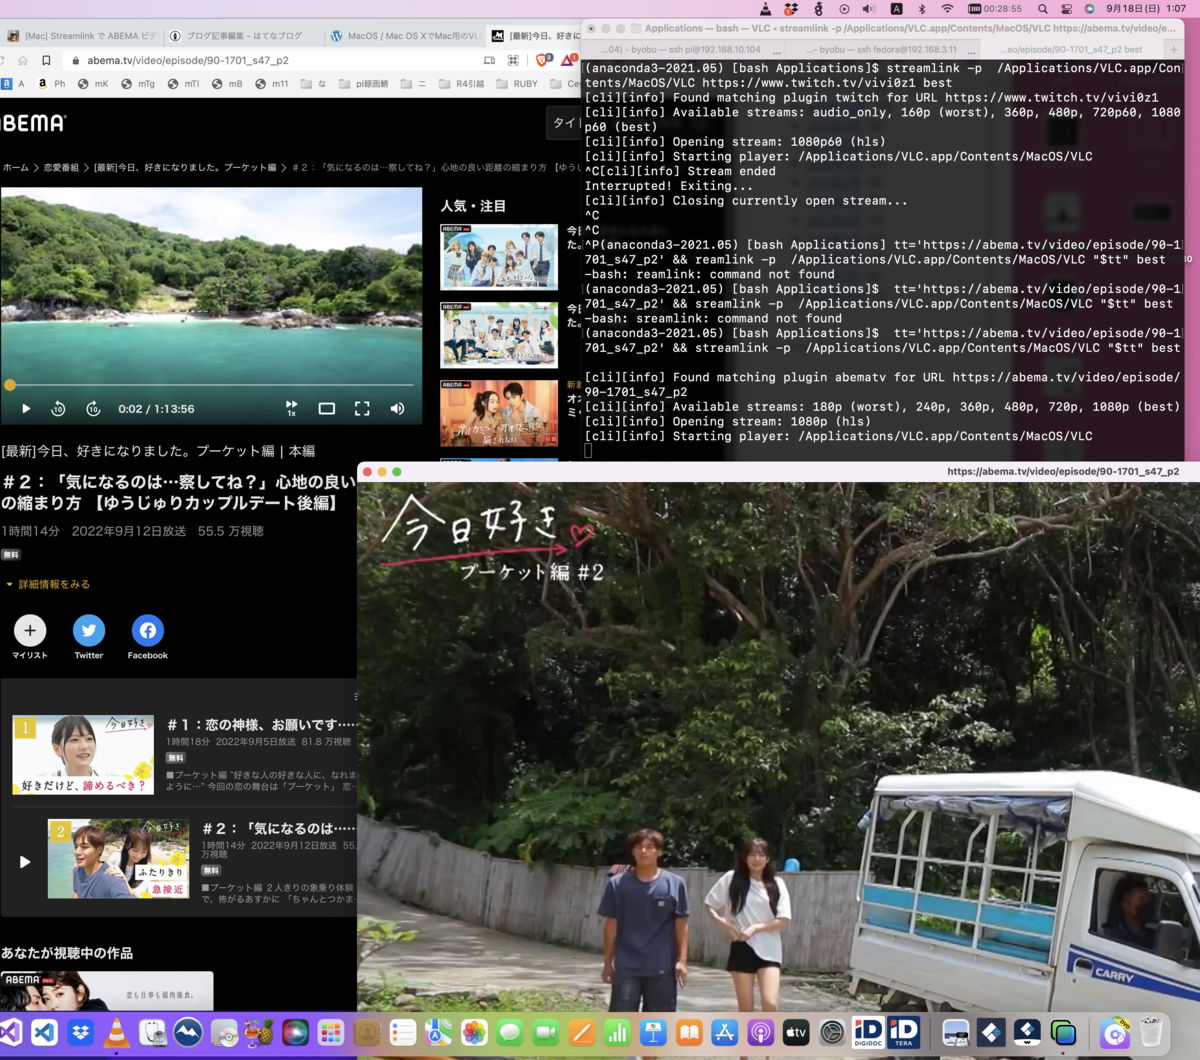Viewport: 1200px width, 1060px height.
Task: Click the ABEMA video seek bar
Action: (210, 385)
